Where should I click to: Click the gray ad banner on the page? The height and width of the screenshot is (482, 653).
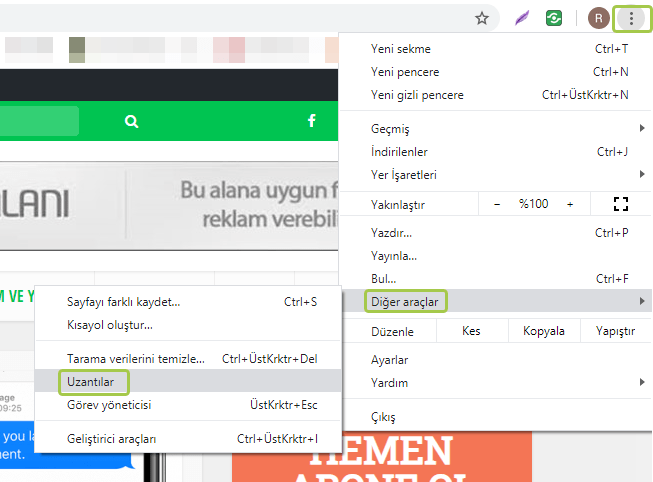169,206
